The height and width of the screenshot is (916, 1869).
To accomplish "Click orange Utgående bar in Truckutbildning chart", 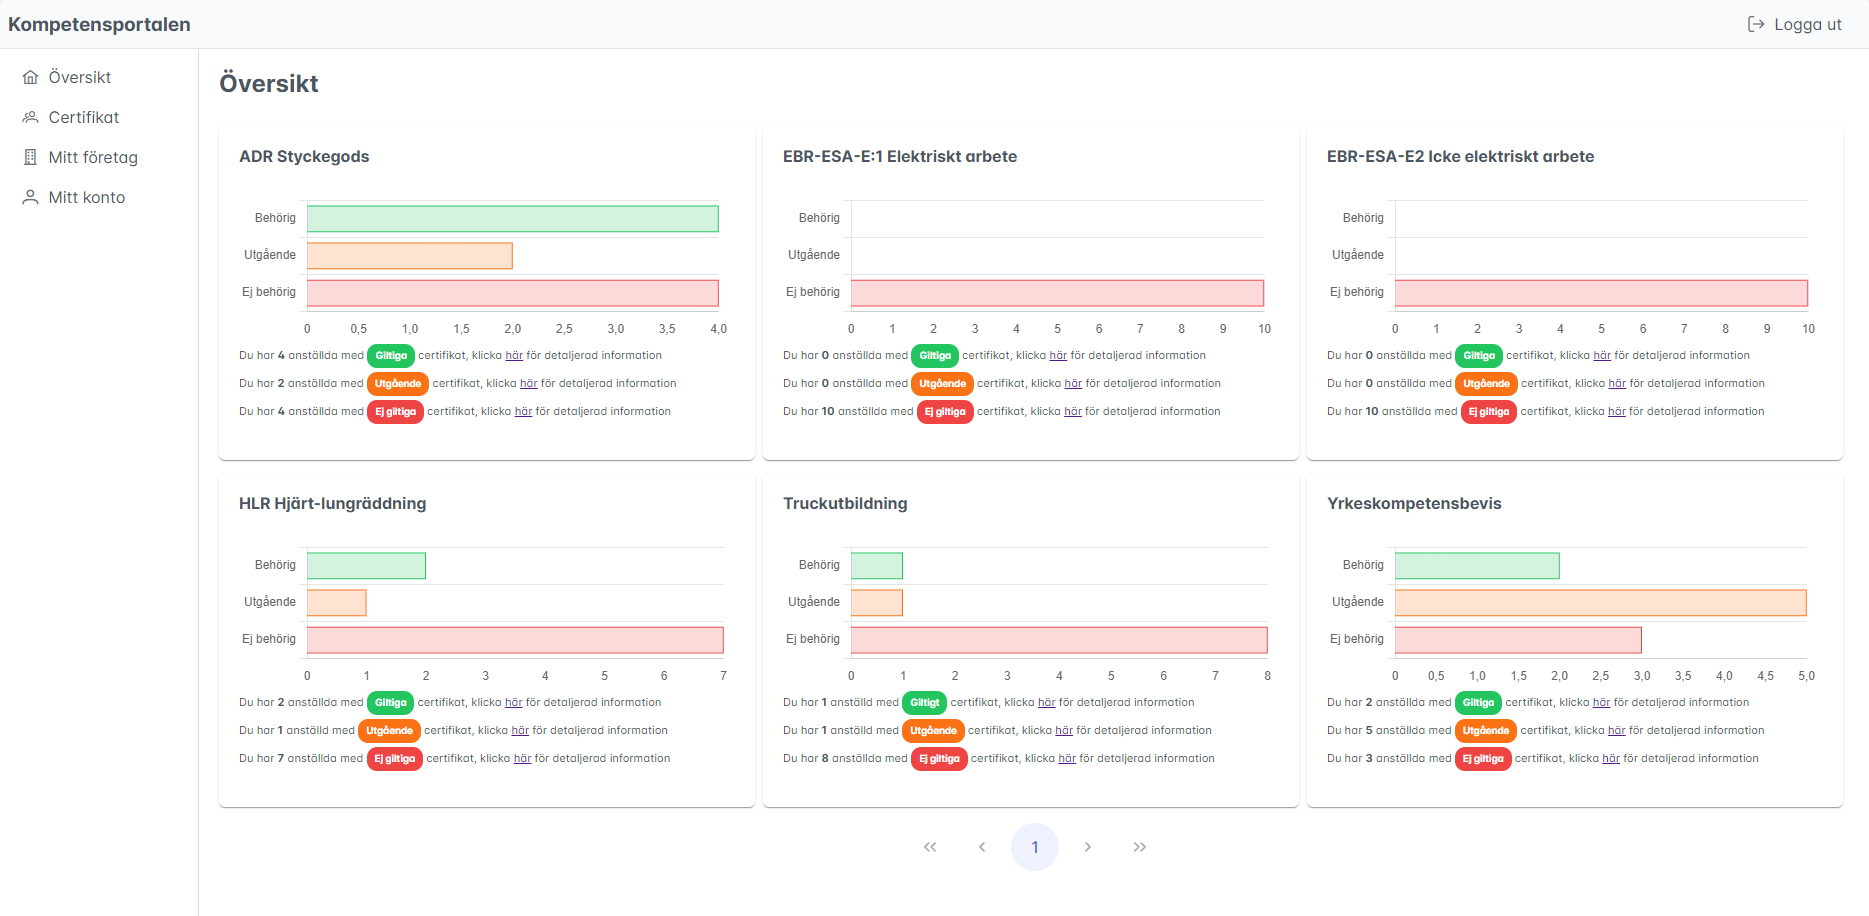I will point(877,602).
